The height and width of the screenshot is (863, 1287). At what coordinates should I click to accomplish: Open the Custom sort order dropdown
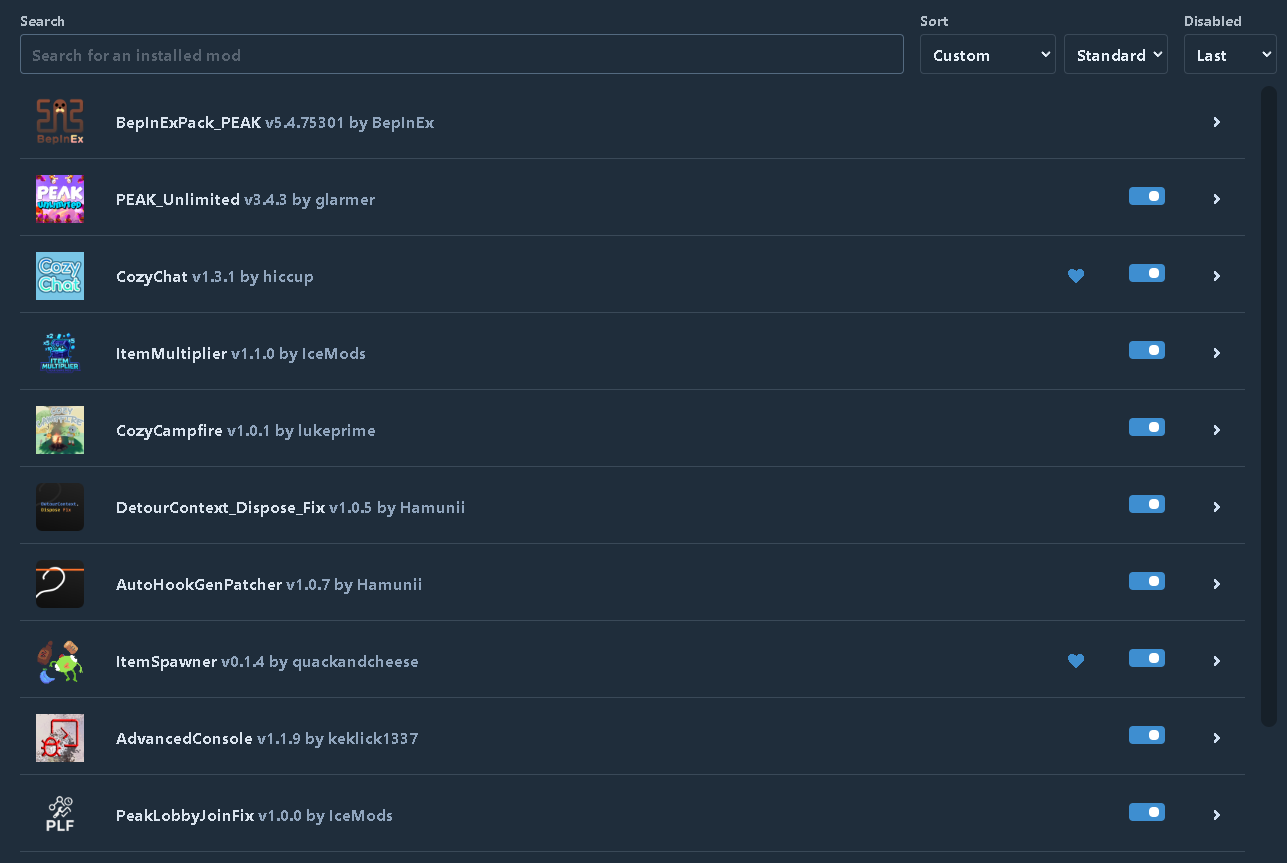[988, 55]
